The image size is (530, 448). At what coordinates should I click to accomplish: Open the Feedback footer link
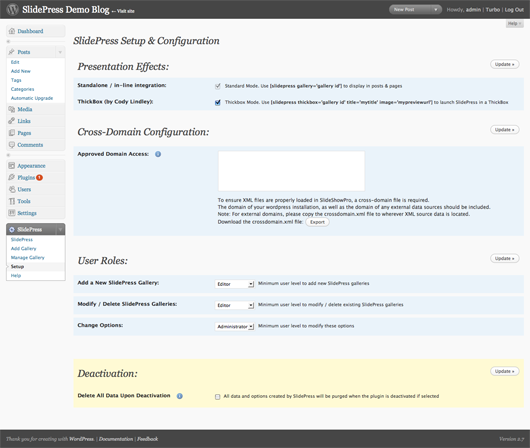[x=147, y=439]
